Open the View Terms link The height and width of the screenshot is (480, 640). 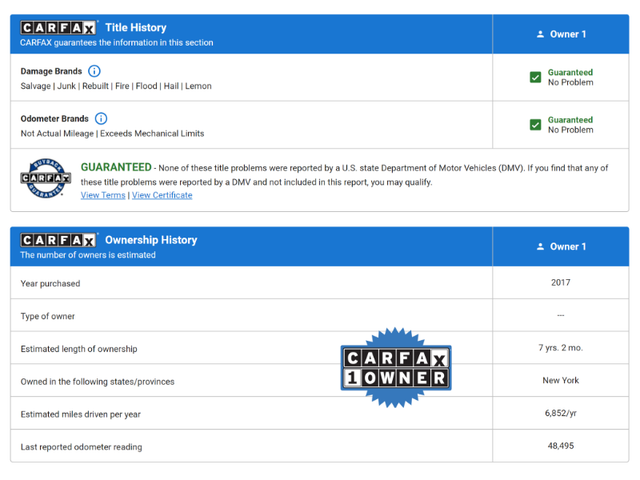click(x=103, y=196)
